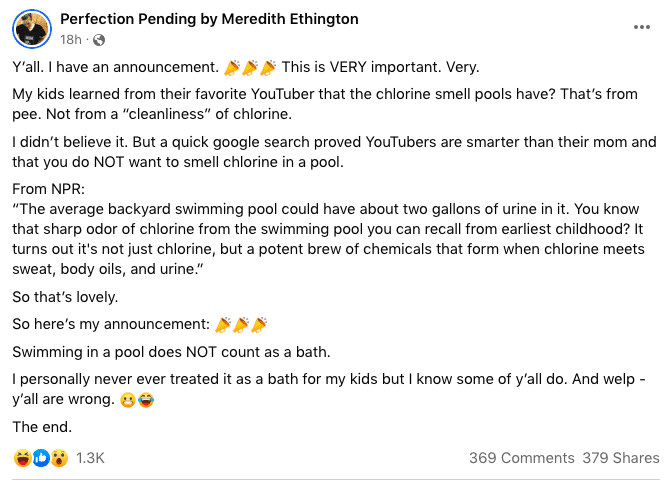View the 1.3K reactions list
Screen dimensions: 672x486
(x=90, y=458)
